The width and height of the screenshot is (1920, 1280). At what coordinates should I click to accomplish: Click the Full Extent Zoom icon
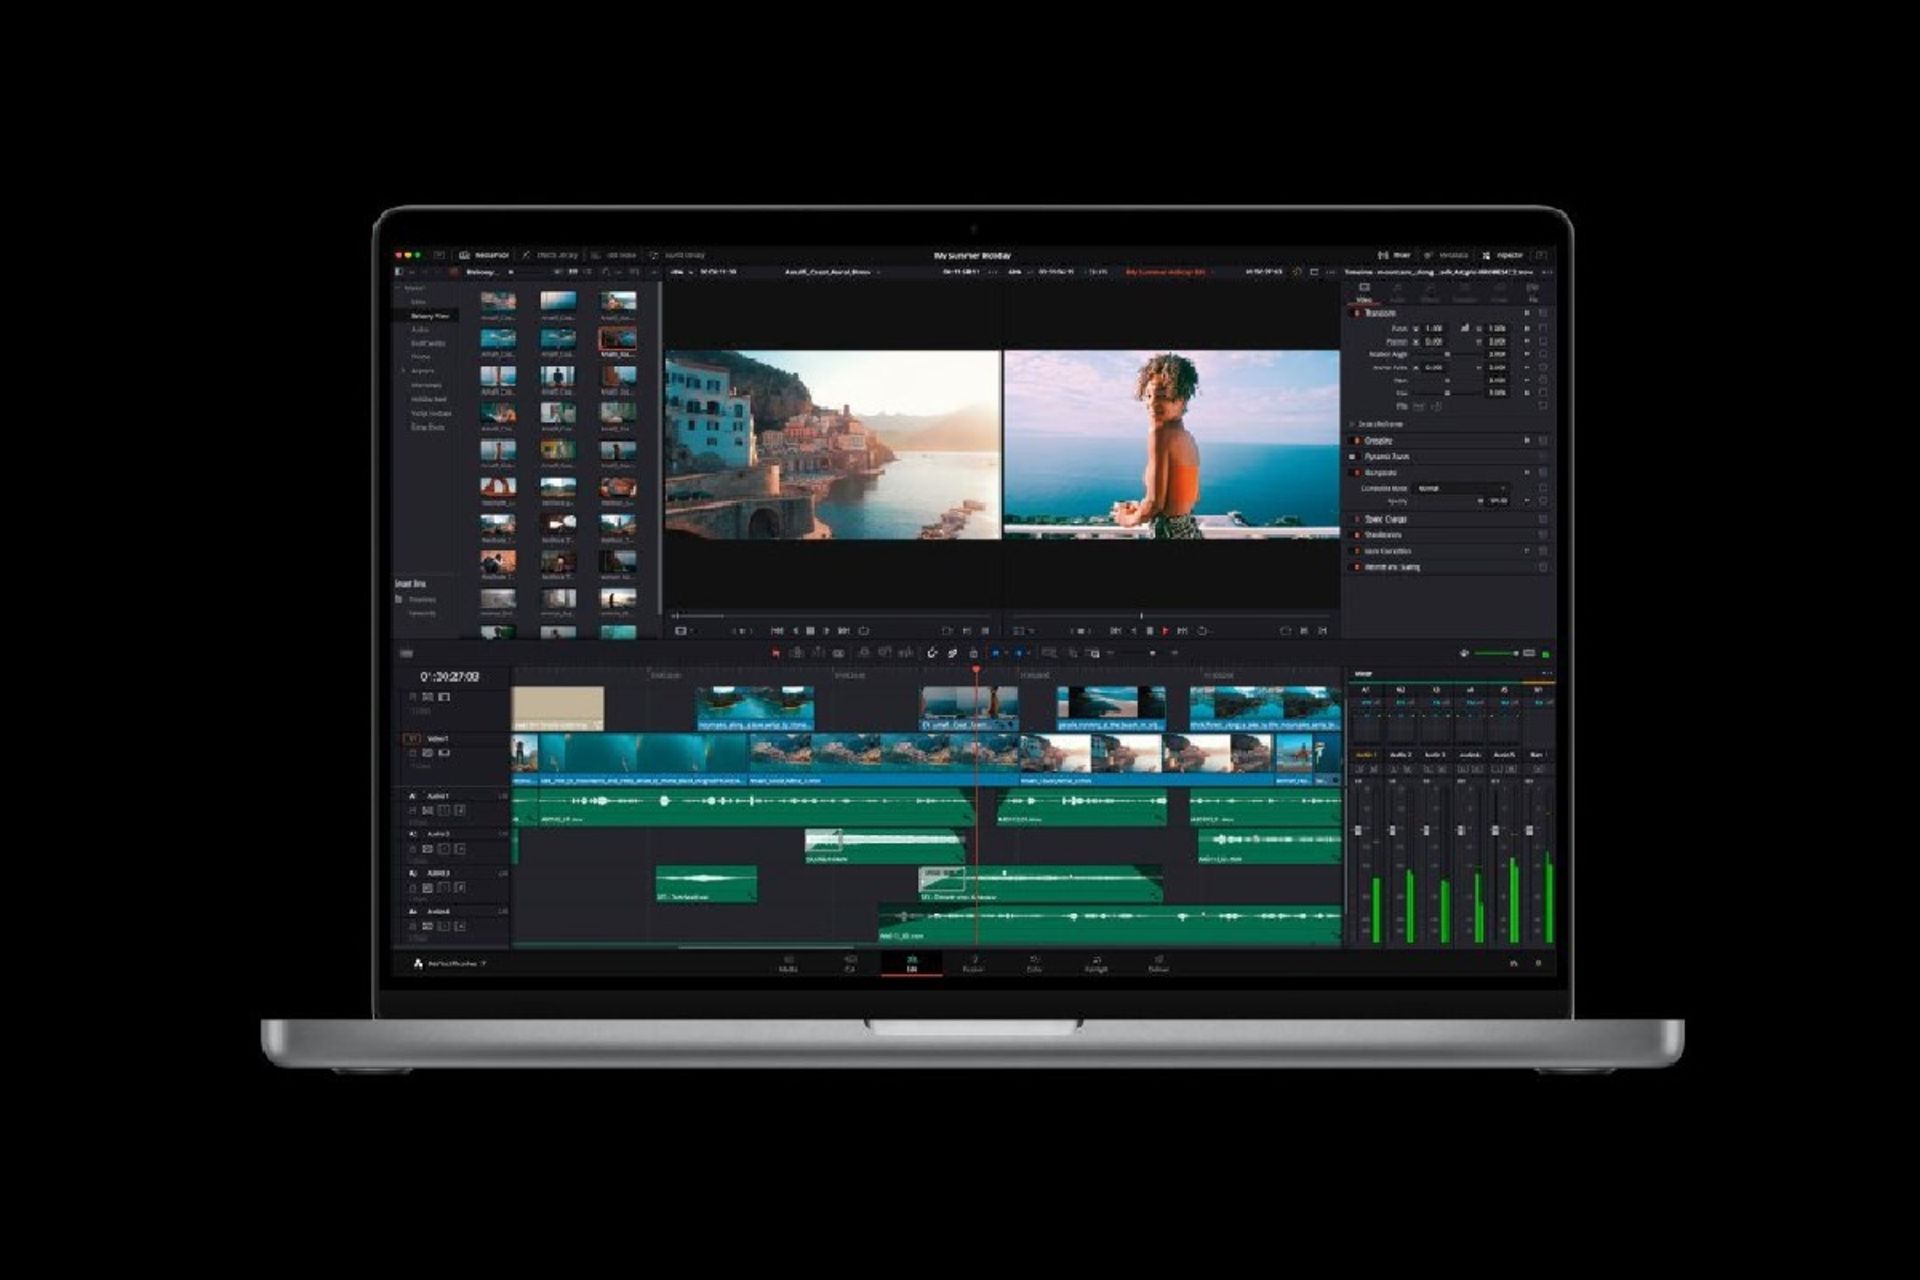click(1049, 653)
